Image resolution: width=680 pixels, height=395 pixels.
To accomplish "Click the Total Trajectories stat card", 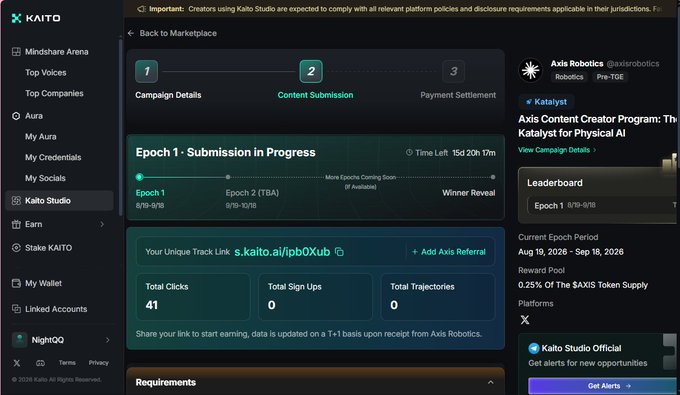I will click(x=438, y=297).
